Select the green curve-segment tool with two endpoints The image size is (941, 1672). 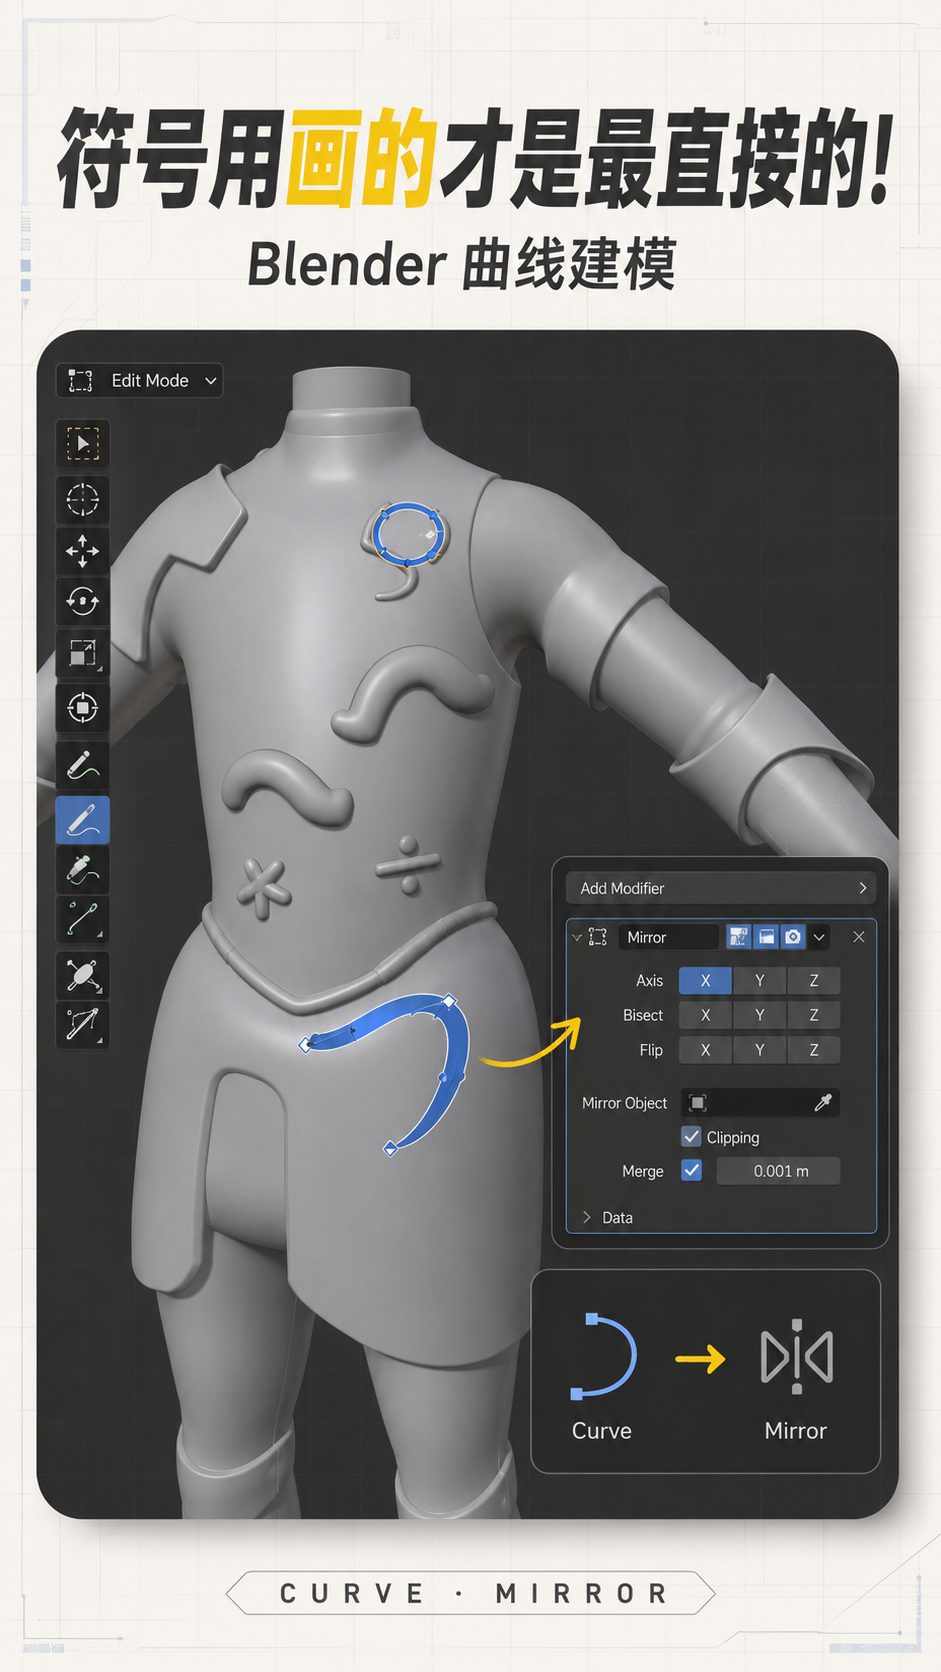point(83,919)
